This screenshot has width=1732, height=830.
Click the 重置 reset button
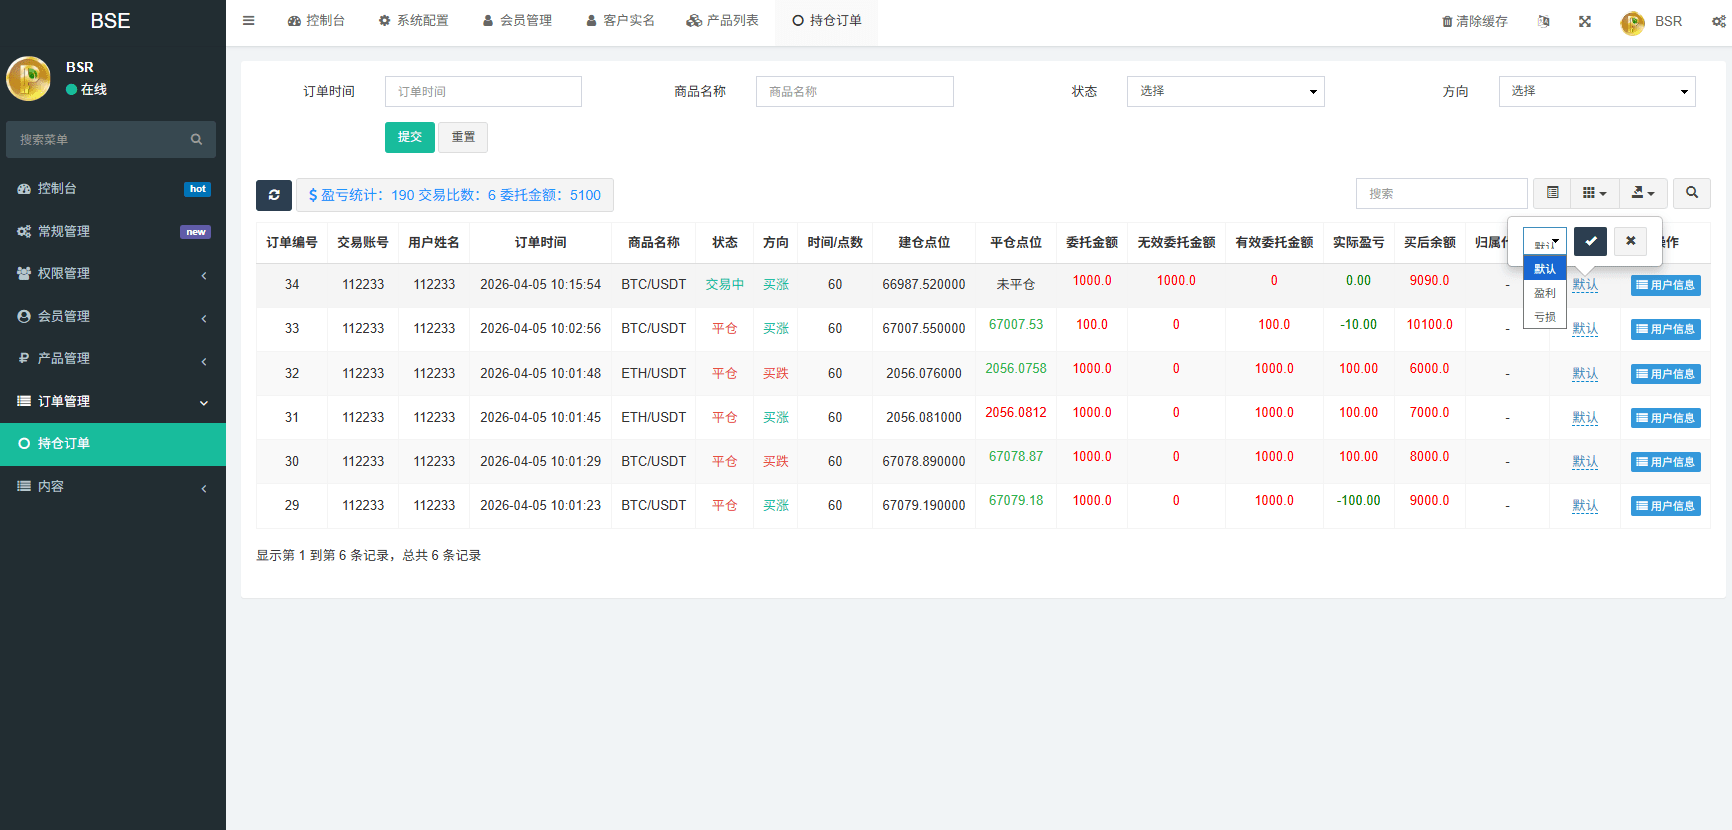463,137
